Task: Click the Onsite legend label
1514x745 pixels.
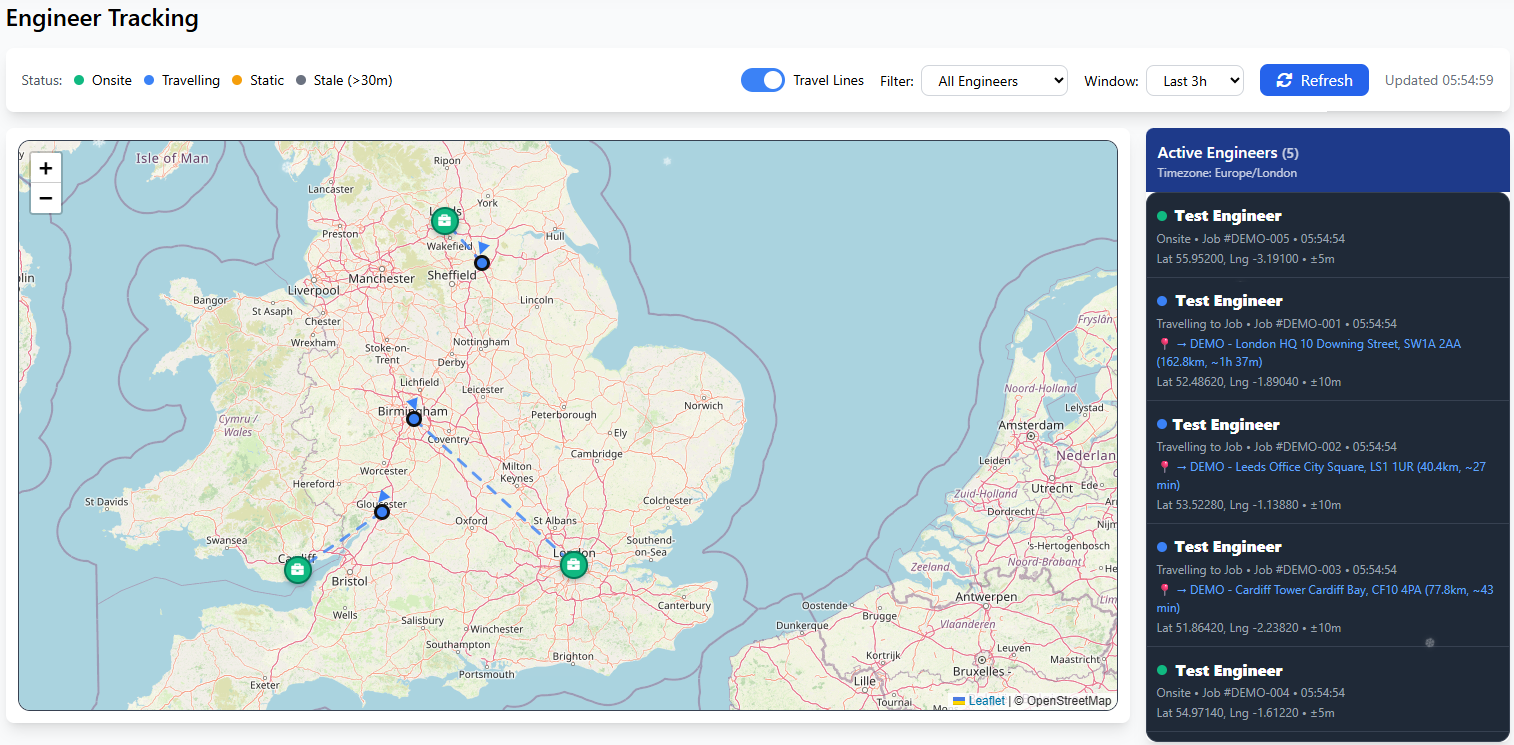Action: pyautogui.click(x=112, y=81)
